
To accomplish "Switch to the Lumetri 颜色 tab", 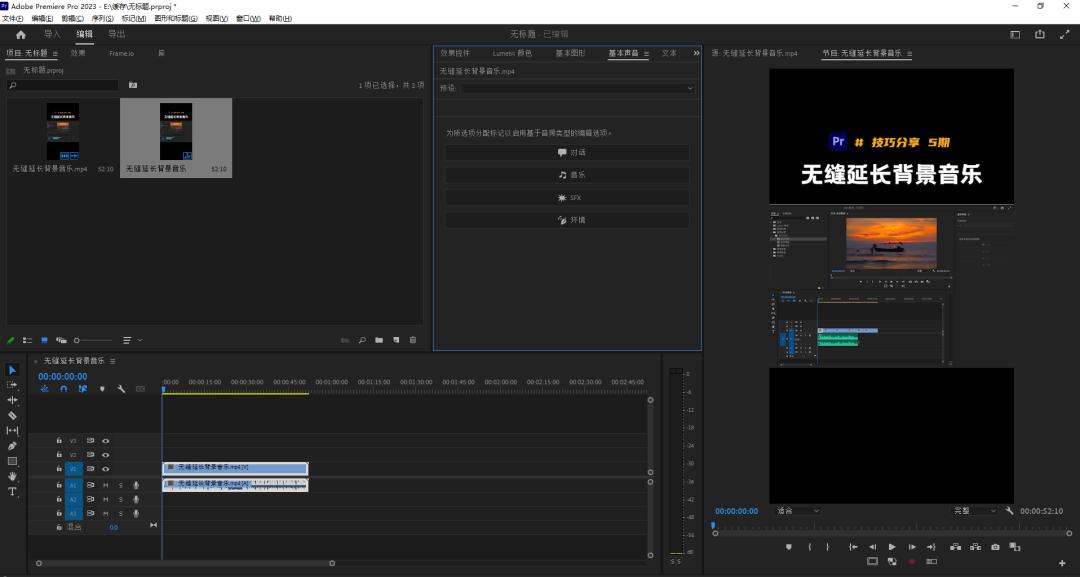I will [512, 53].
